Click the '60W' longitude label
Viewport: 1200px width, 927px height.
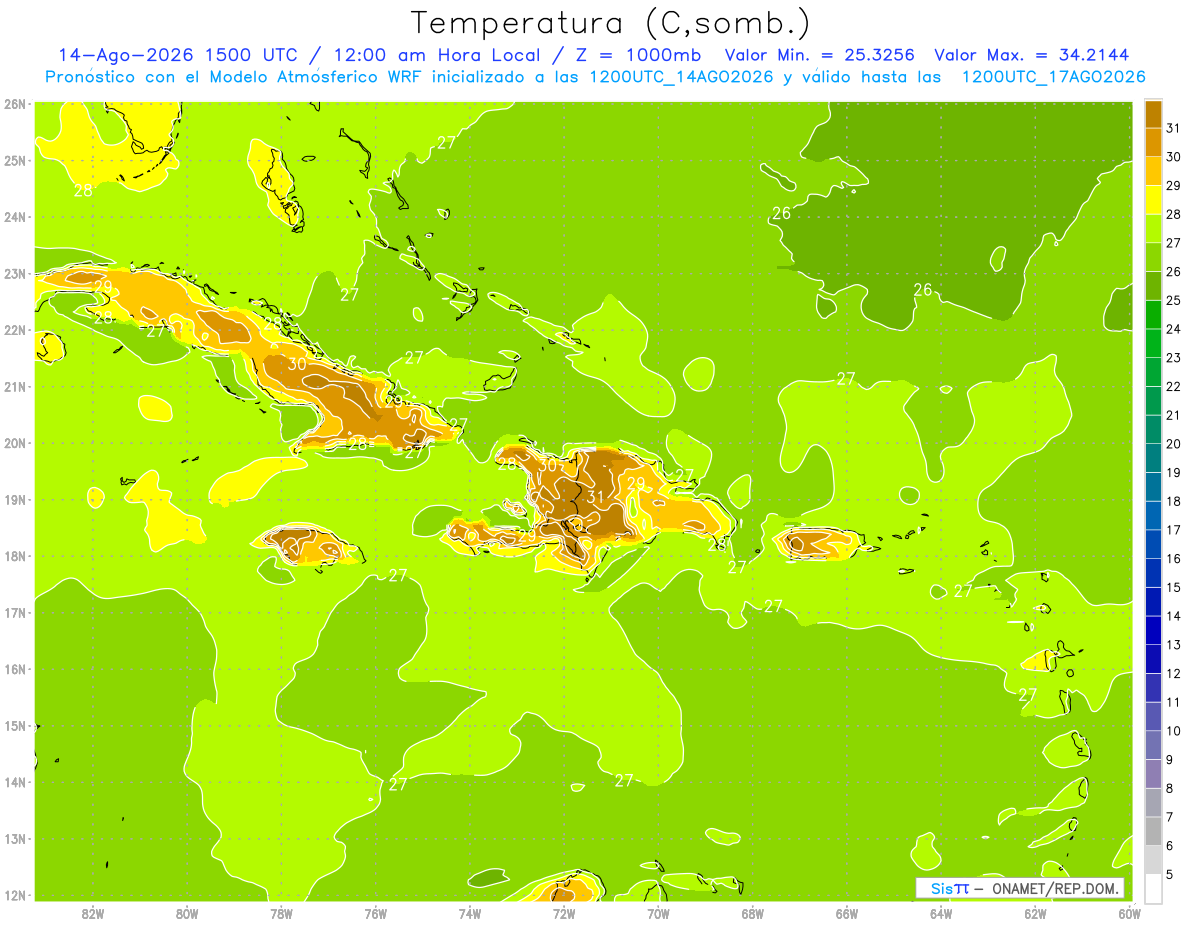pyautogui.click(x=1130, y=913)
